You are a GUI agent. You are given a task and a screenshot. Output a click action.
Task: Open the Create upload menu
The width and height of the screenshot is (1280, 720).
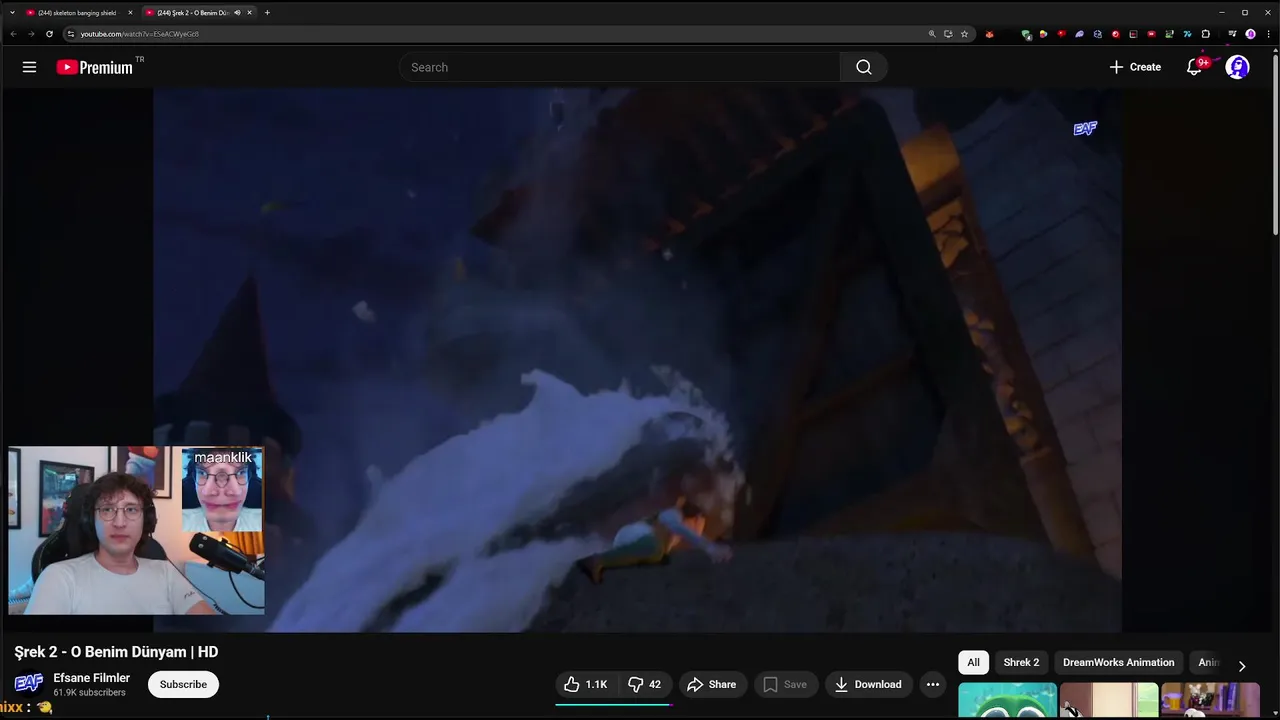pyautogui.click(x=1135, y=67)
